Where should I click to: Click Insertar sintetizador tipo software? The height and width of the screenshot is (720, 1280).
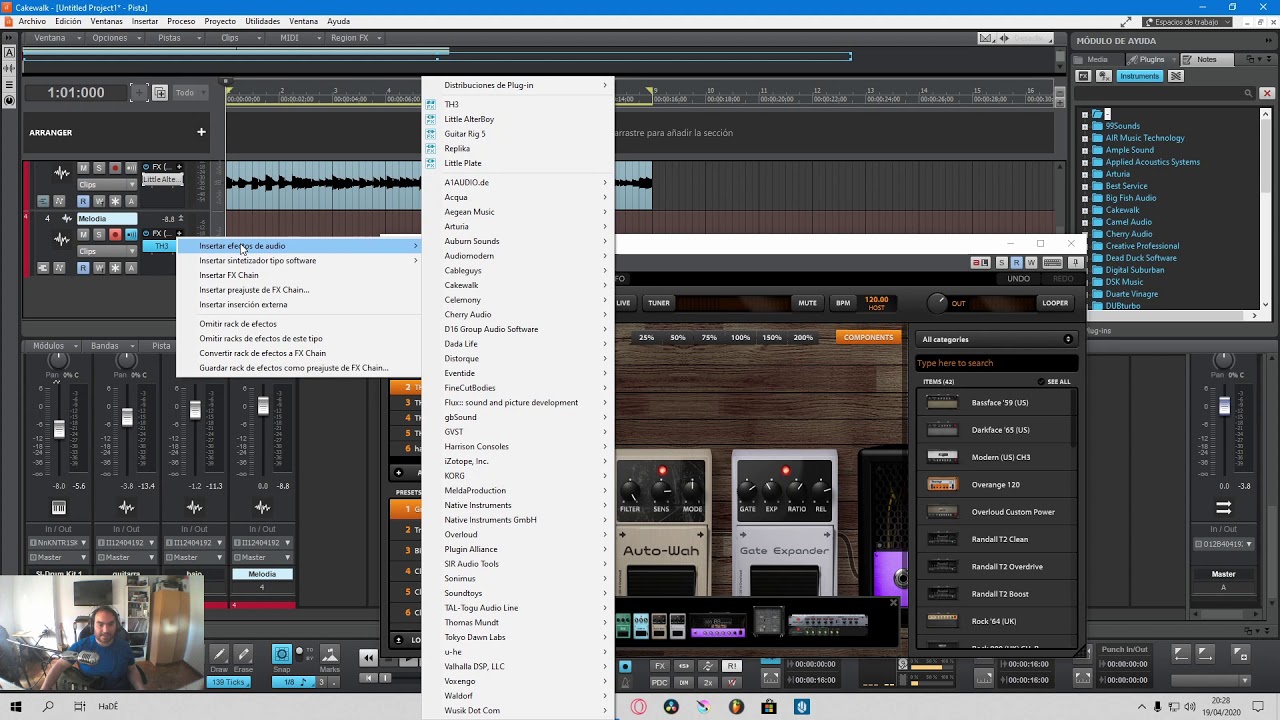(299, 260)
